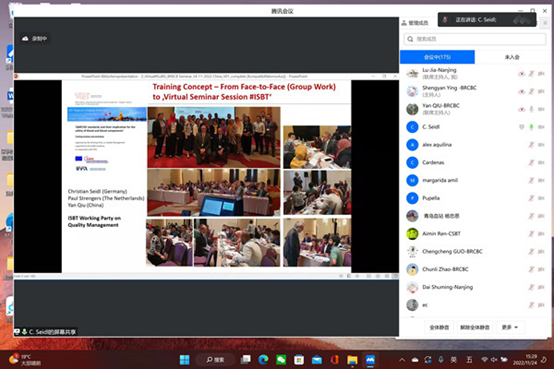Switch to the 会议中(175) tab

pyautogui.click(x=437, y=57)
